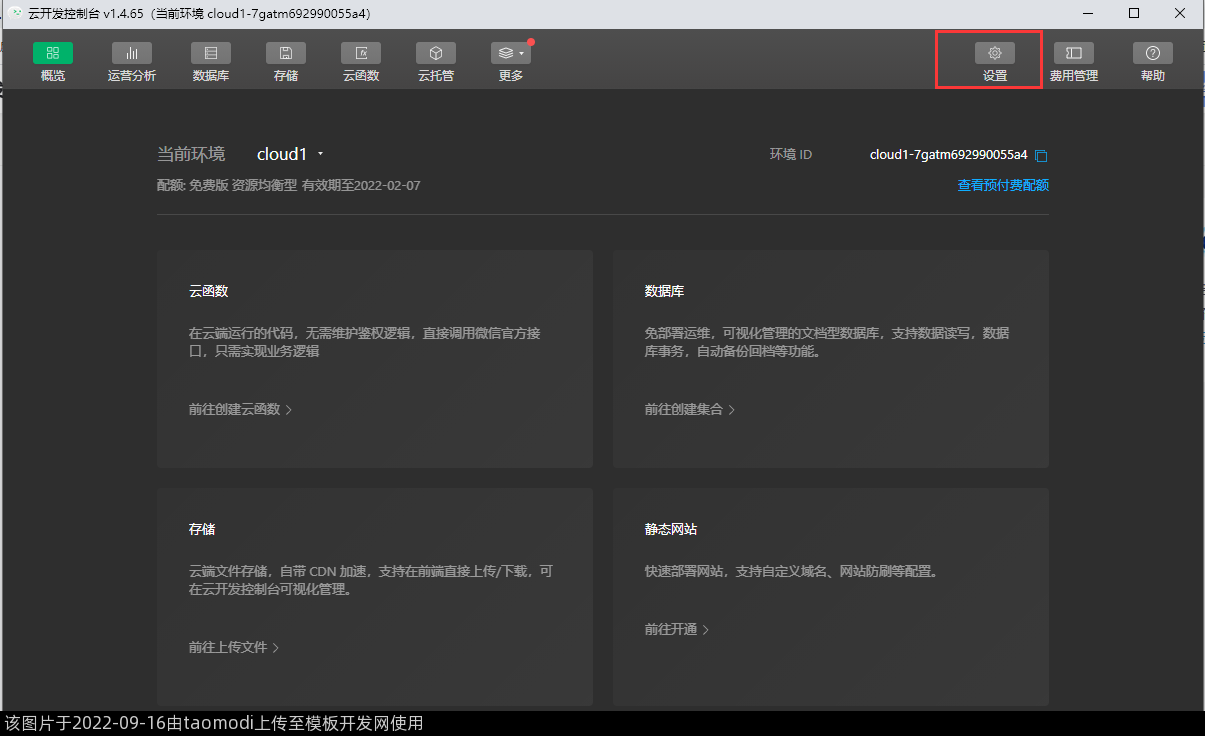Open 运营分析 analytics chart icon
This screenshot has width=1205, height=736.
coord(132,53)
